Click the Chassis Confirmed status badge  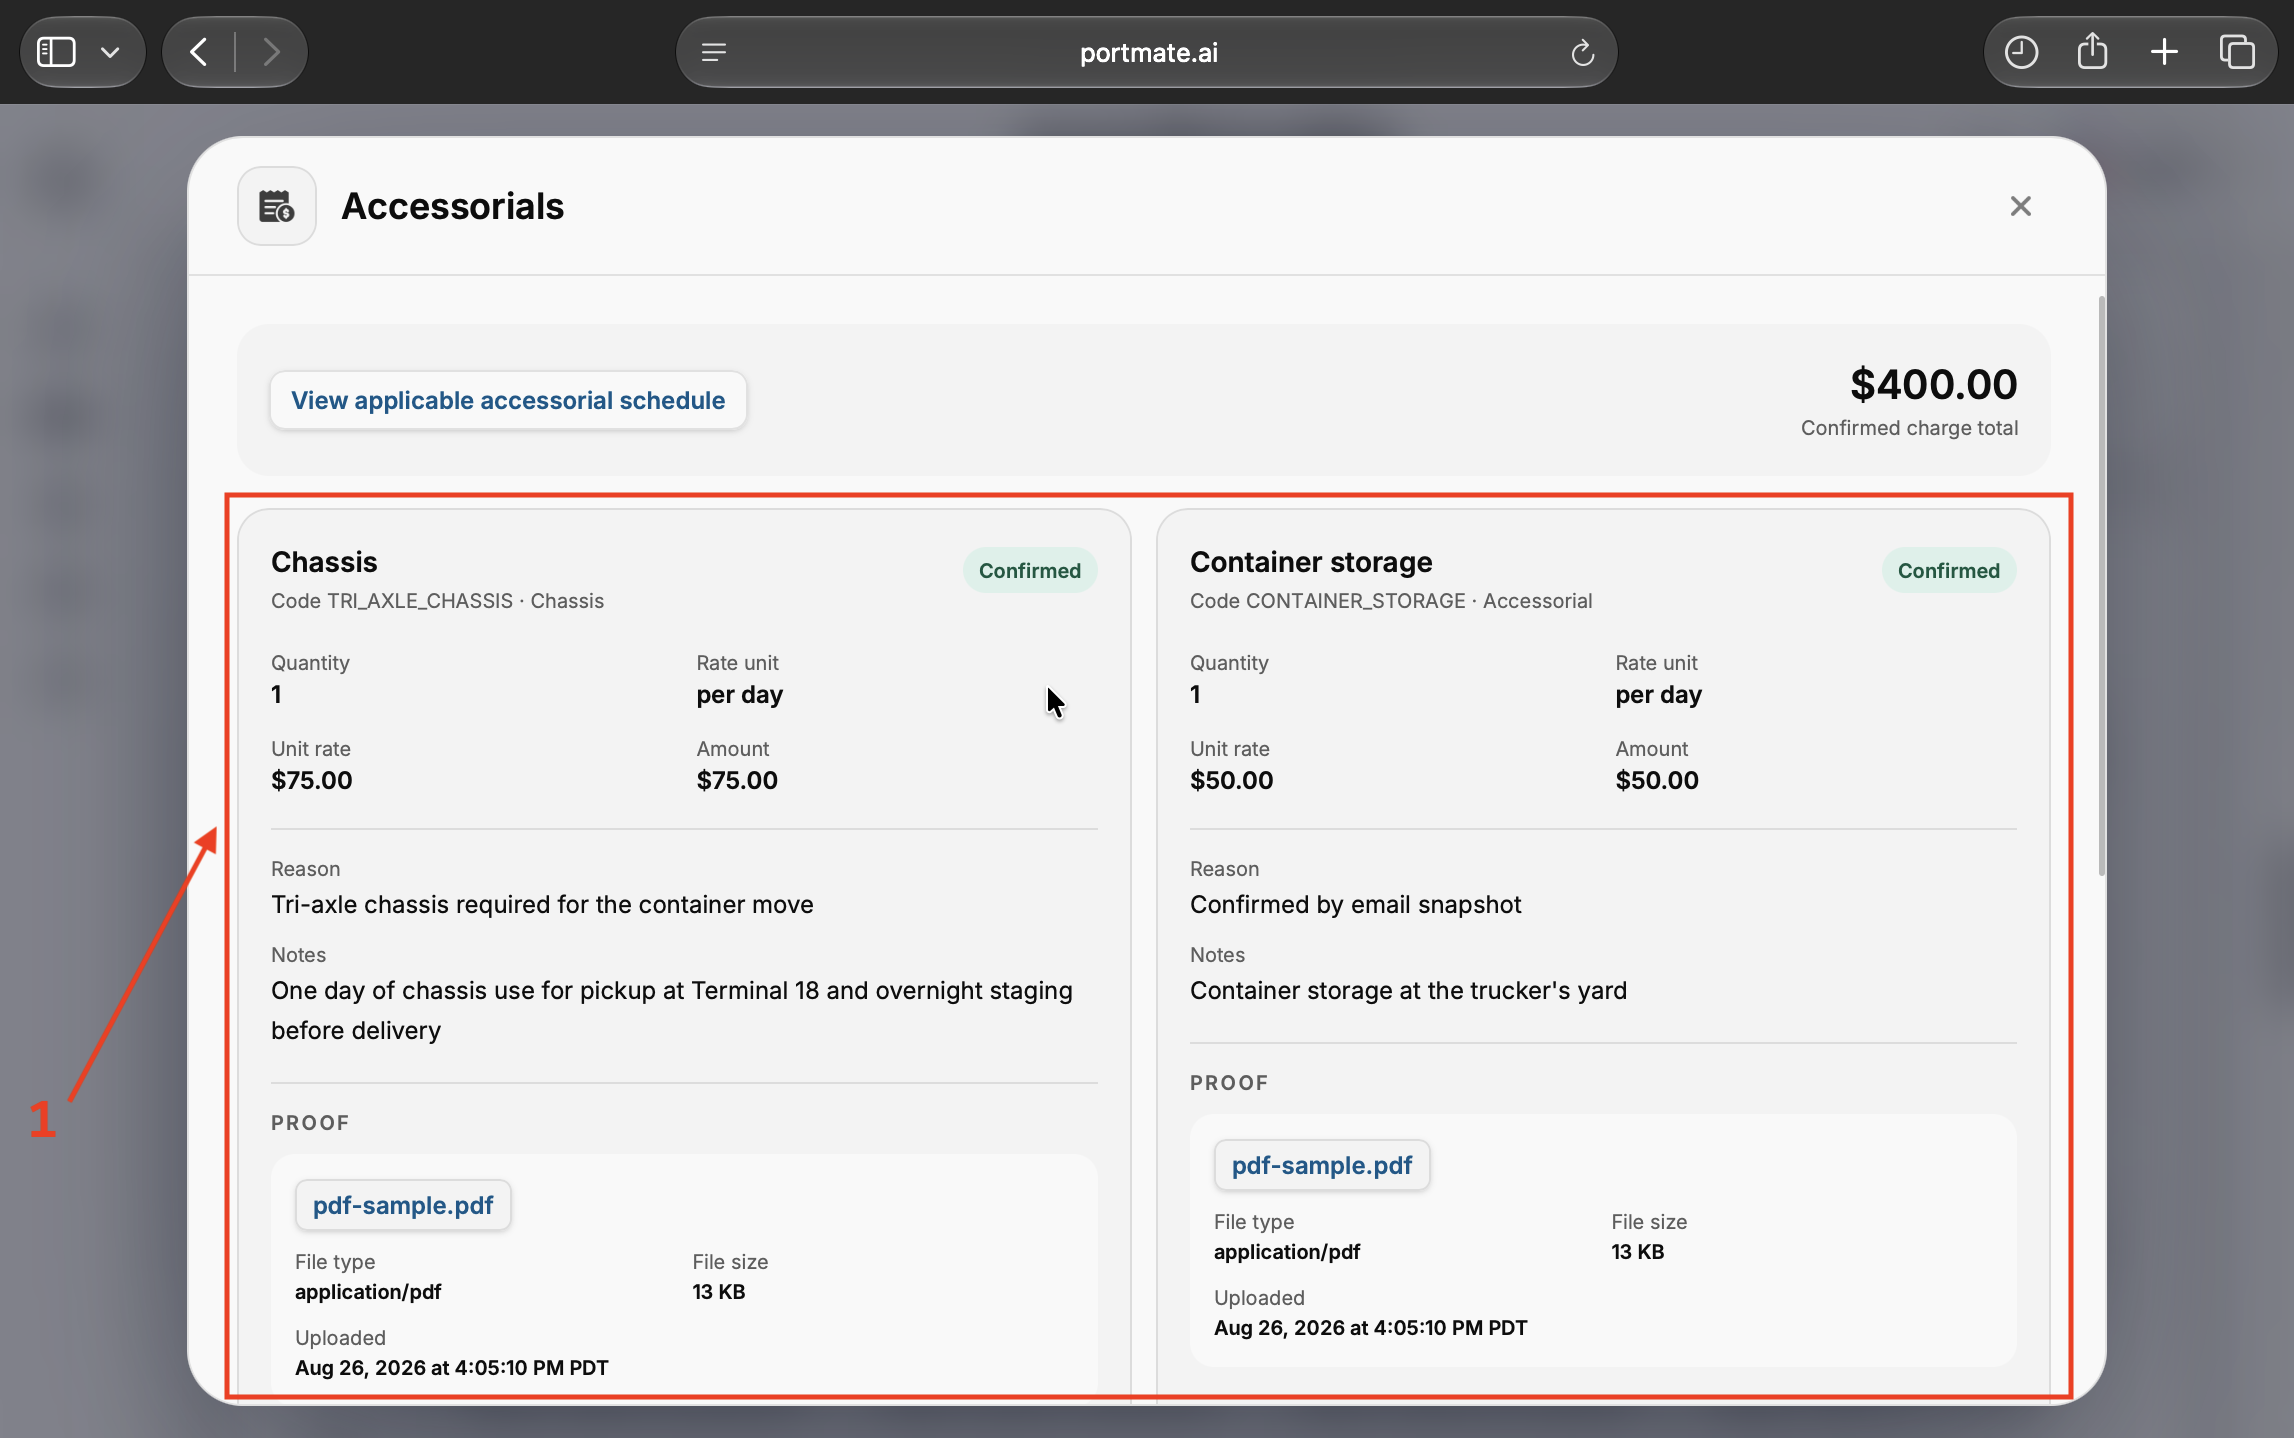[1030, 570]
